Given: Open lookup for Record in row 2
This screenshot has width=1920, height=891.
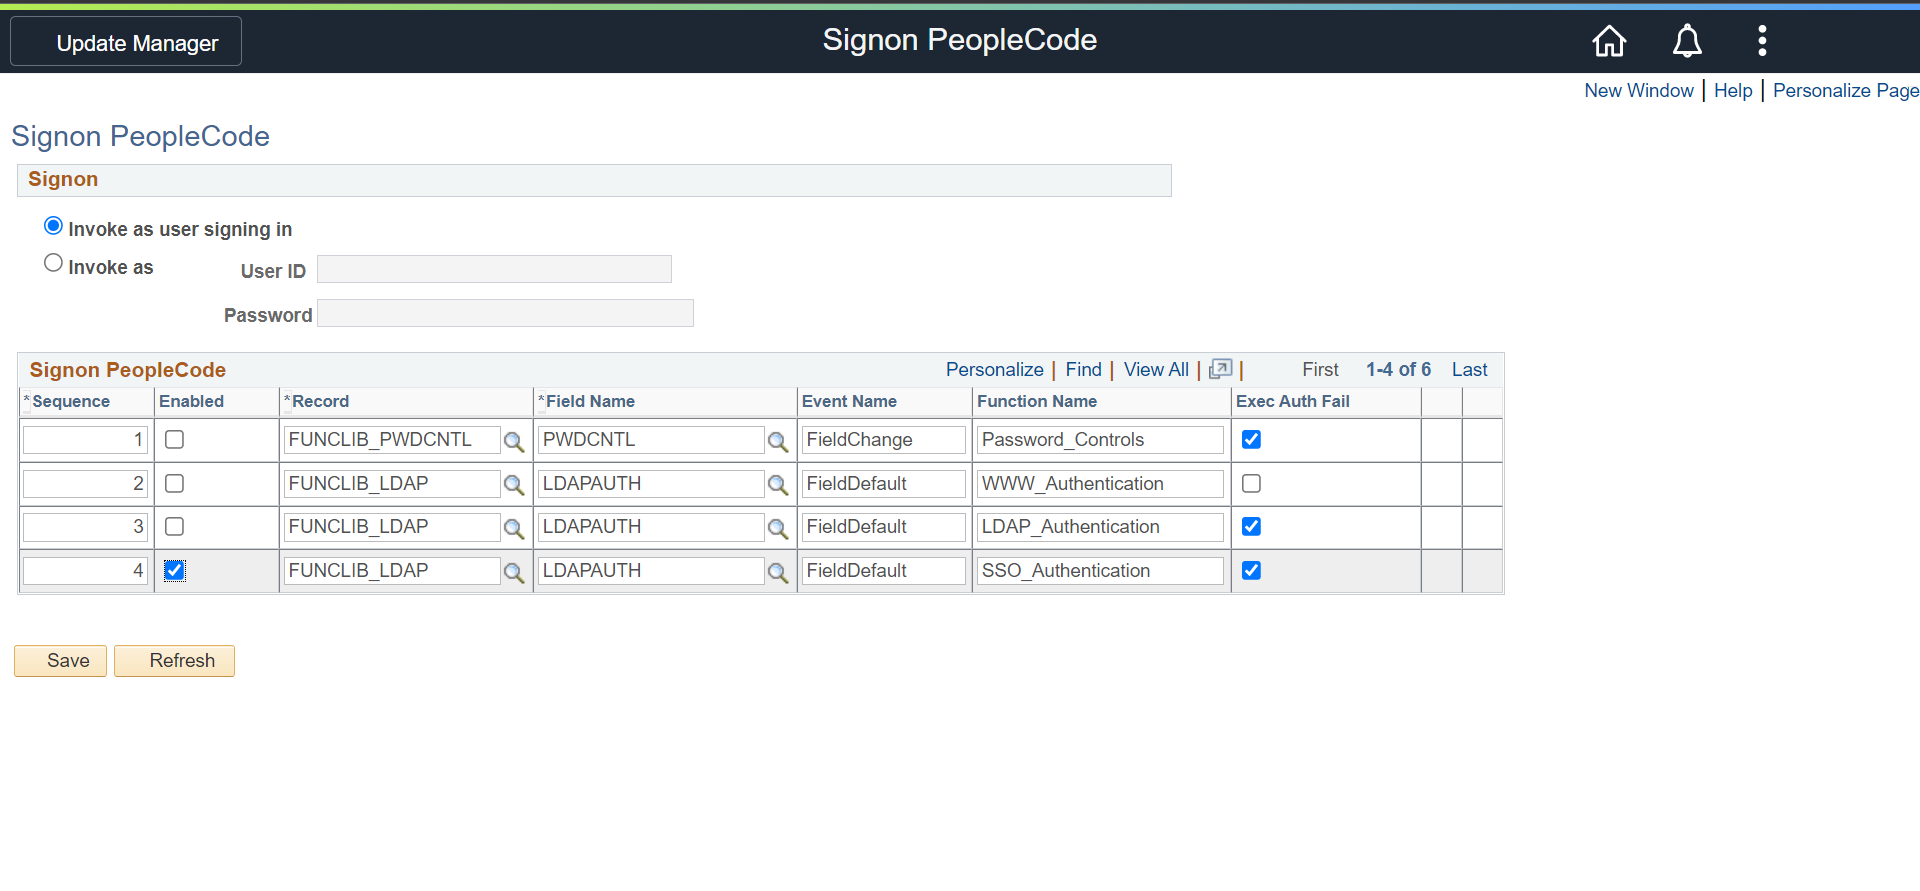Looking at the screenshot, I should point(514,485).
